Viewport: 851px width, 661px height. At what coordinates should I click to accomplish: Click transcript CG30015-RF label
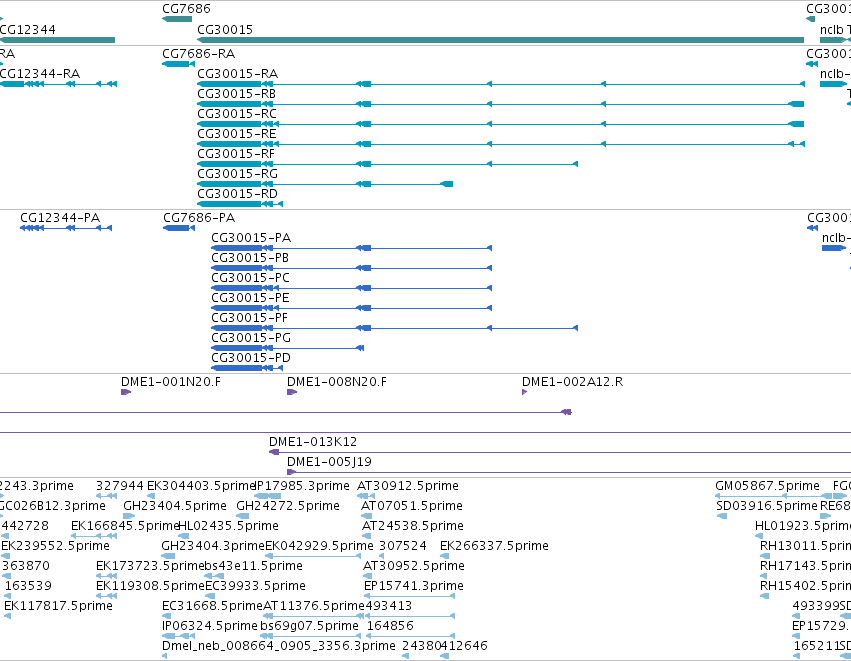pos(236,154)
